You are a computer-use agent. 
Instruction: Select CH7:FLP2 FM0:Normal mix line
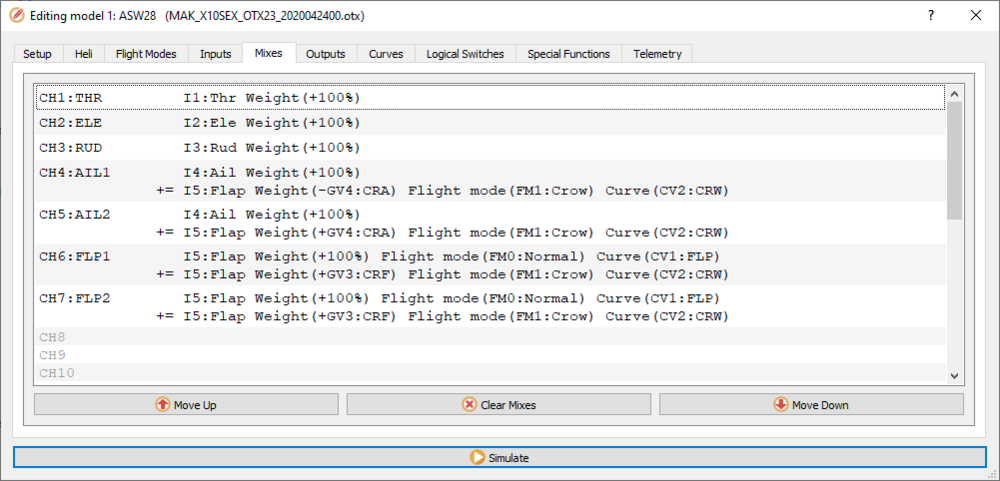point(490,299)
